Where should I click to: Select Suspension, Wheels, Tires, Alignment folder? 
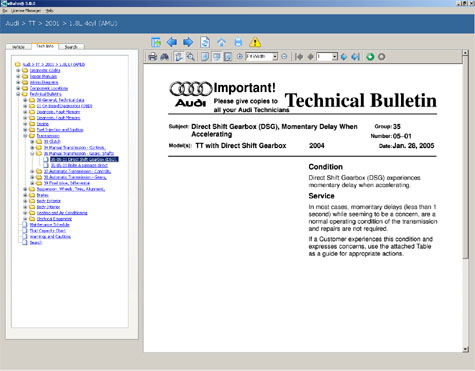point(71,189)
